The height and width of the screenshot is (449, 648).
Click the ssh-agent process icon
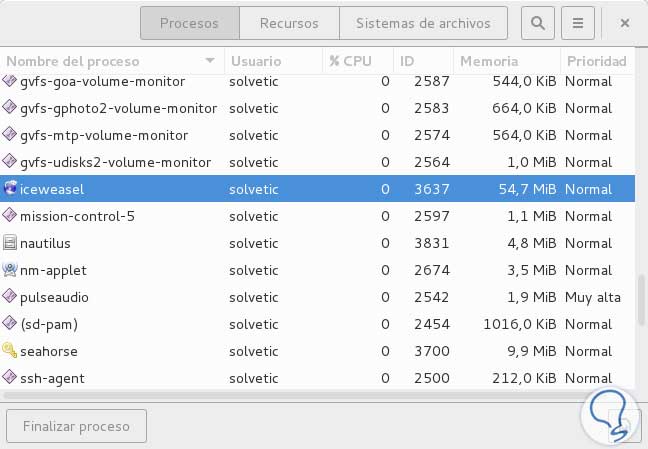tap(11, 378)
